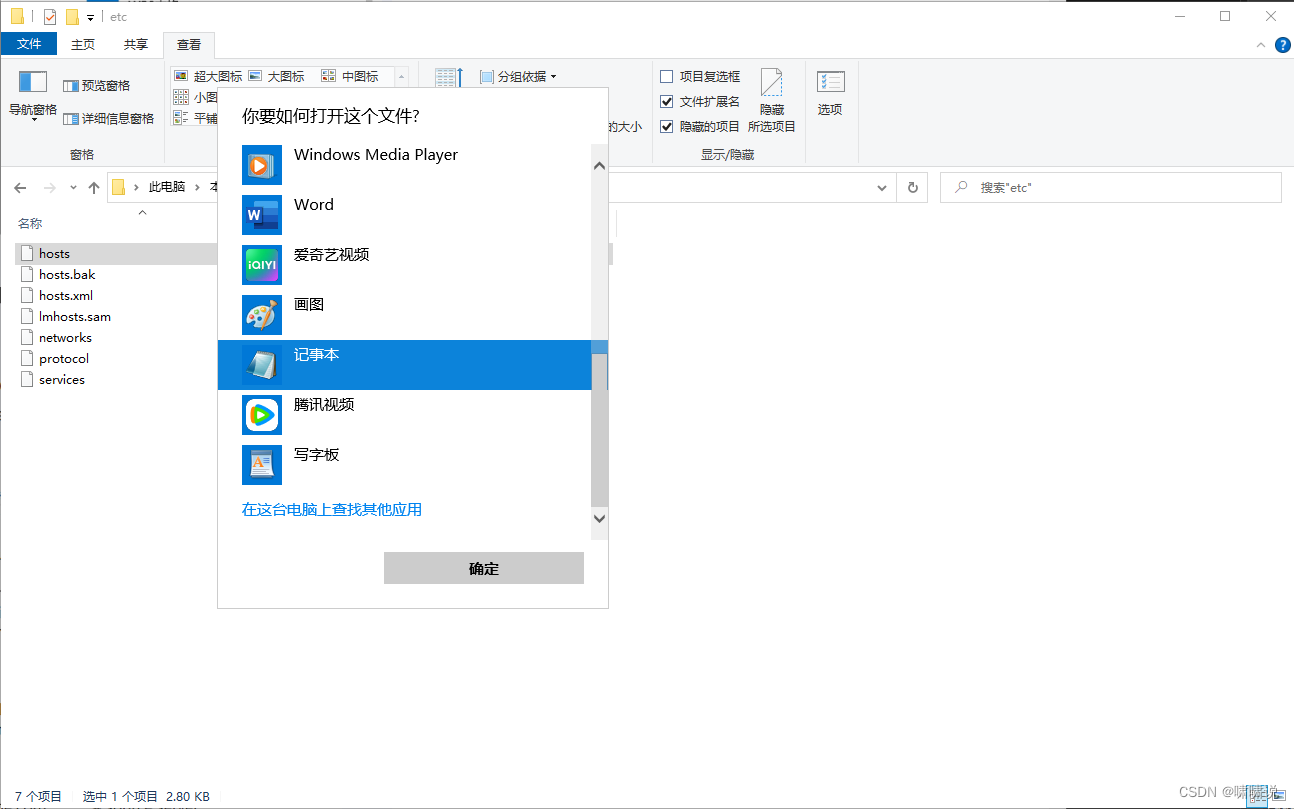Switch to the 主页 (Home) tab
1294x809 pixels.
[83, 44]
